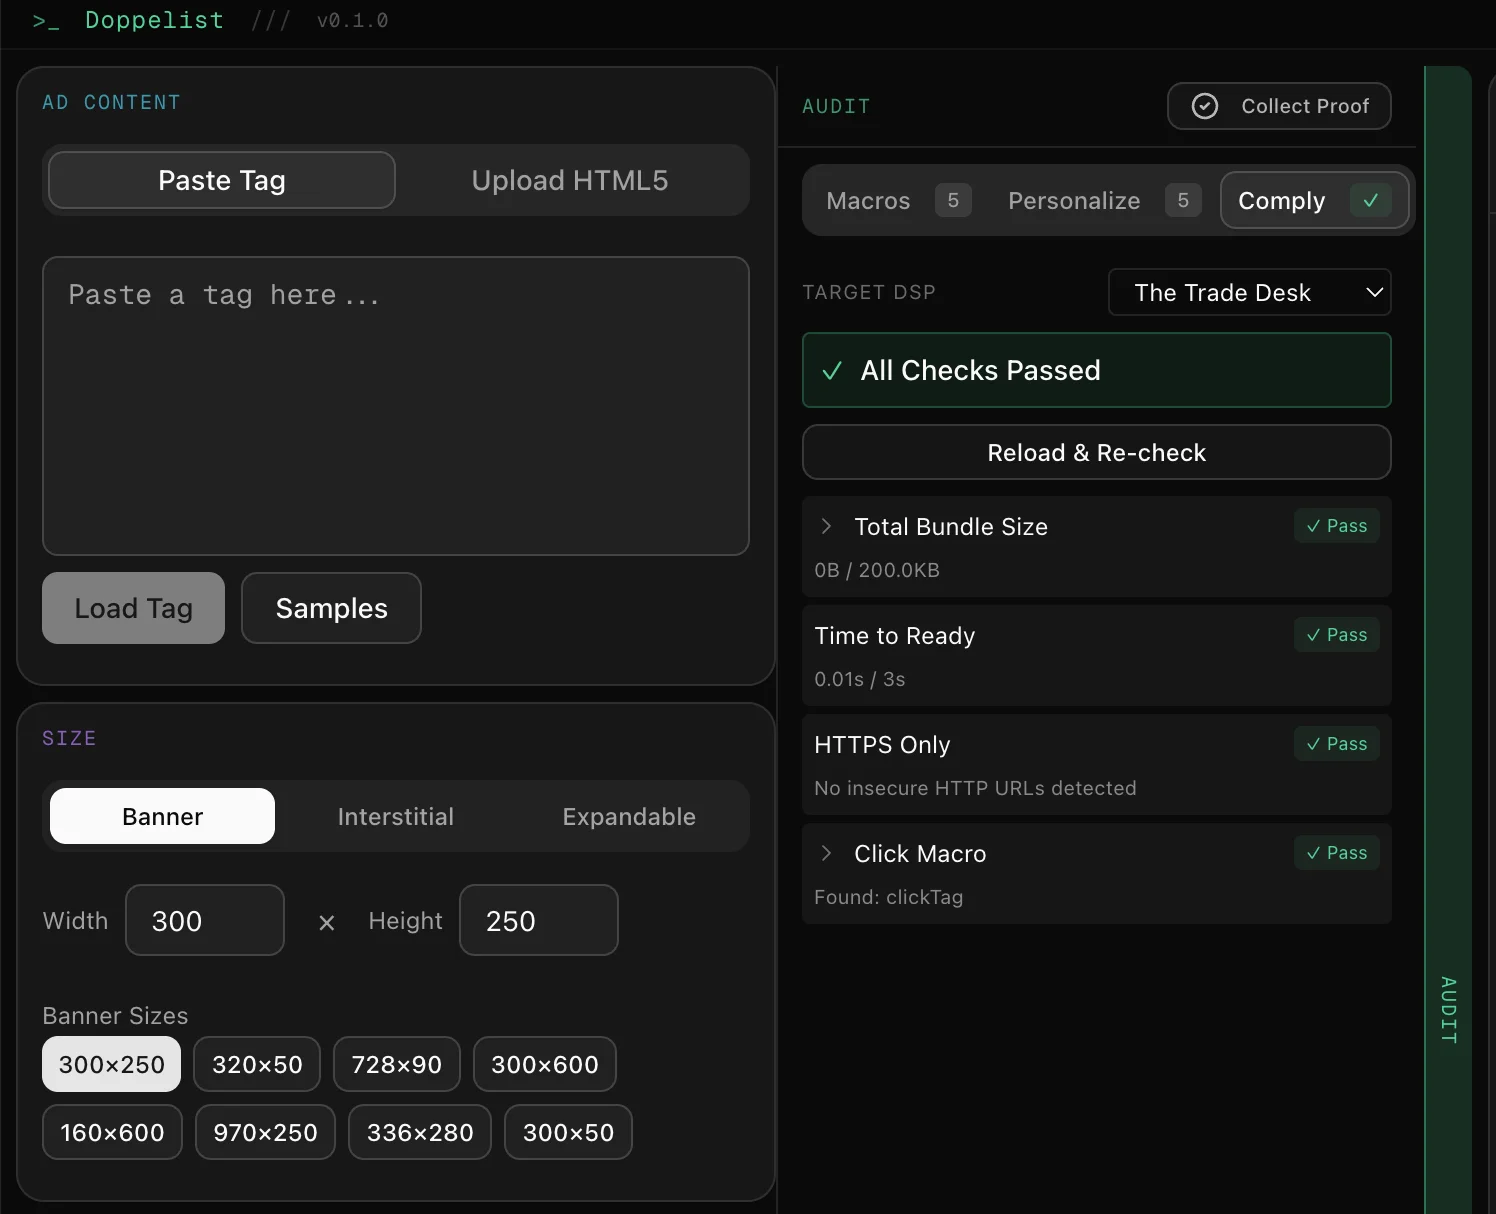Select the Banner size type
The width and height of the screenshot is (1496, 1214).
pyautogui.click(x=162, y=817)
